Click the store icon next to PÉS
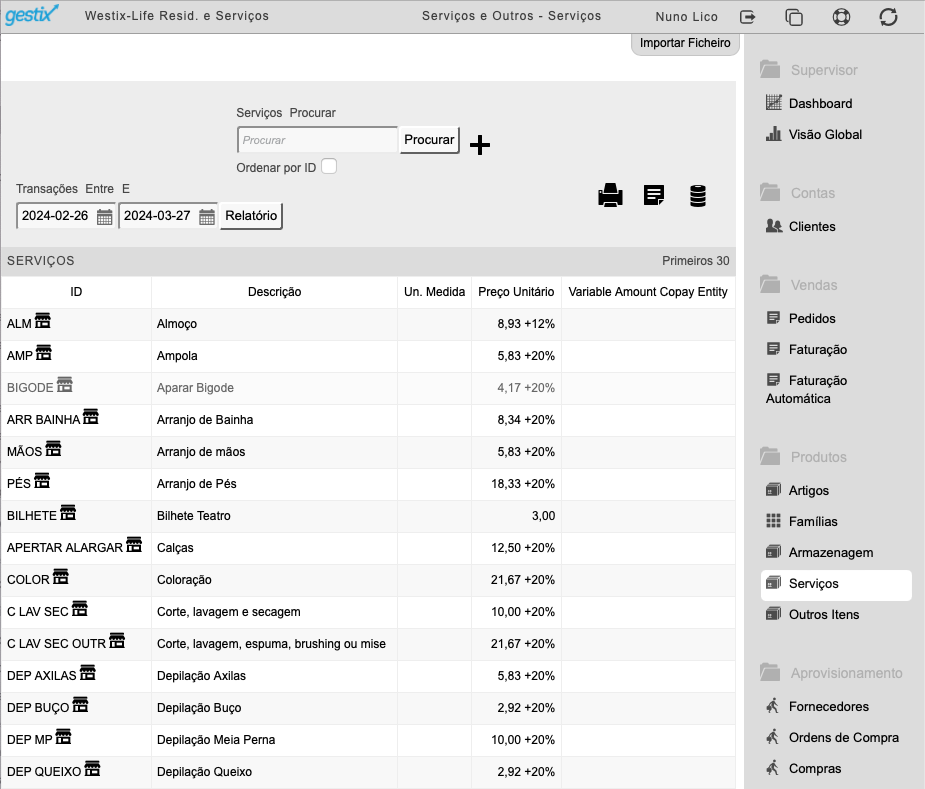The height and width of the screenshot is (789, 925). pos(42,480)
